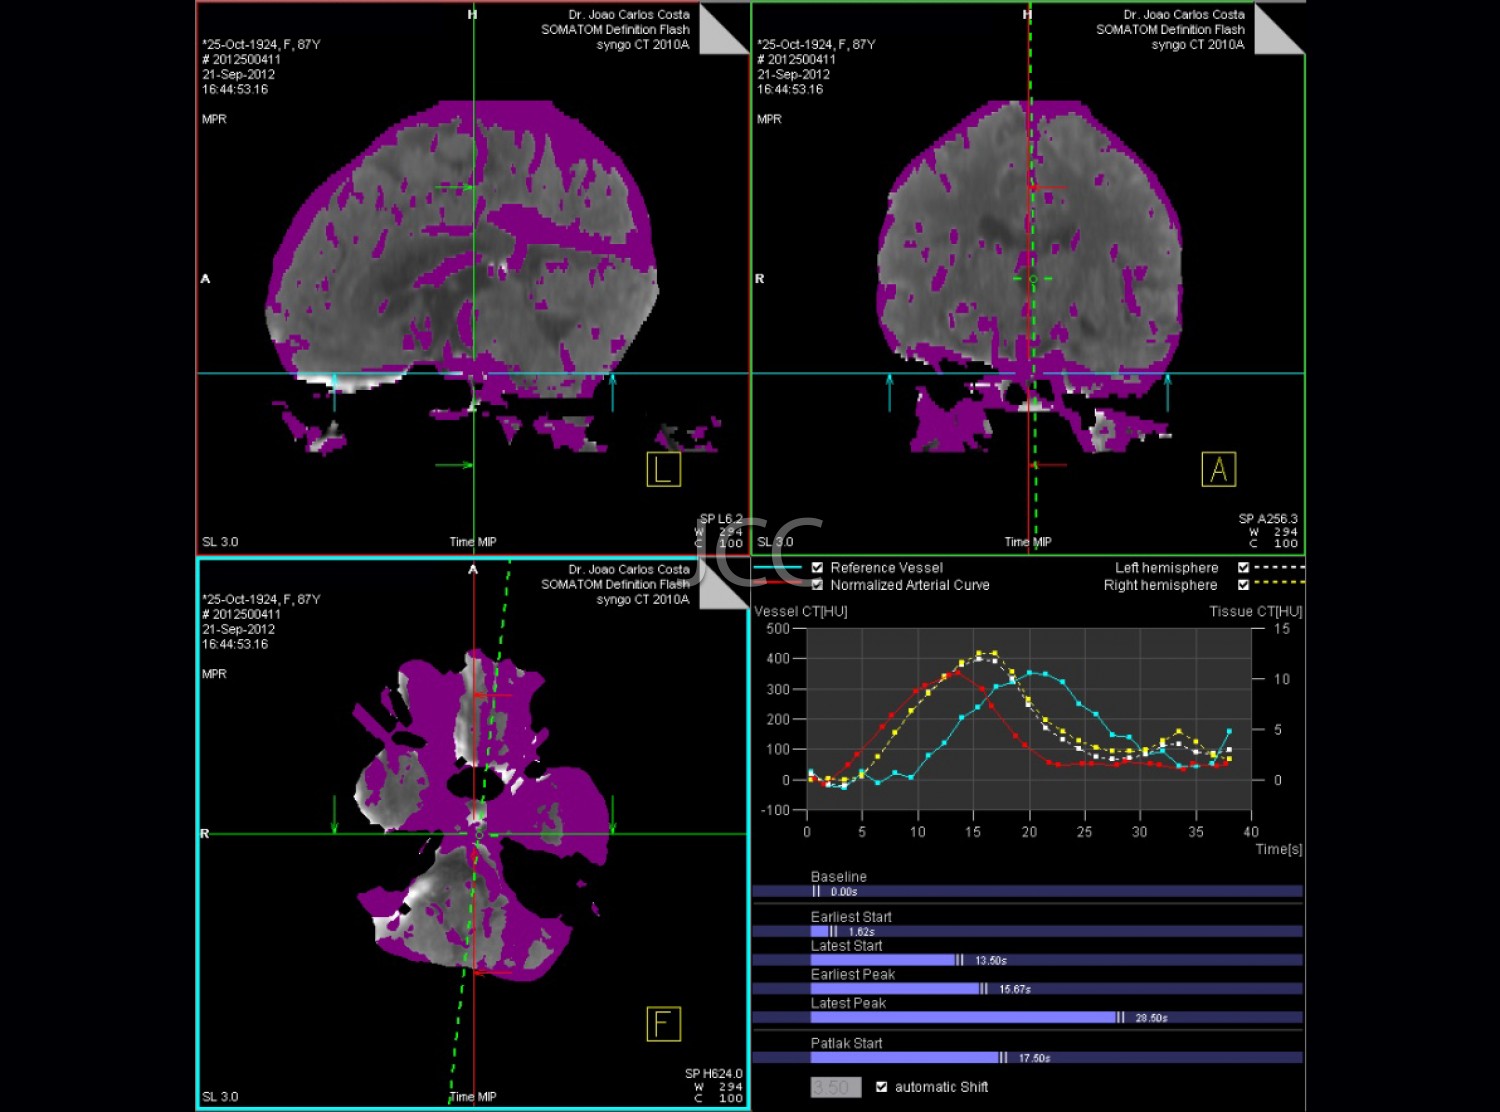This screenshot has width=1500, height=1112.
Task: Click the page-curl corner of the sagittal viewport
Action: tap(722, 28)
